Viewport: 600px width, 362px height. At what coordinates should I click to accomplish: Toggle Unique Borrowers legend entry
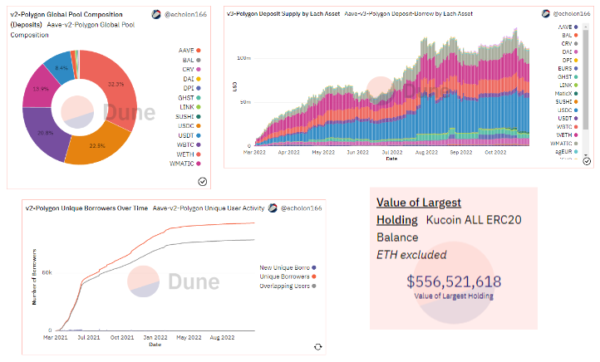[288, 277]
